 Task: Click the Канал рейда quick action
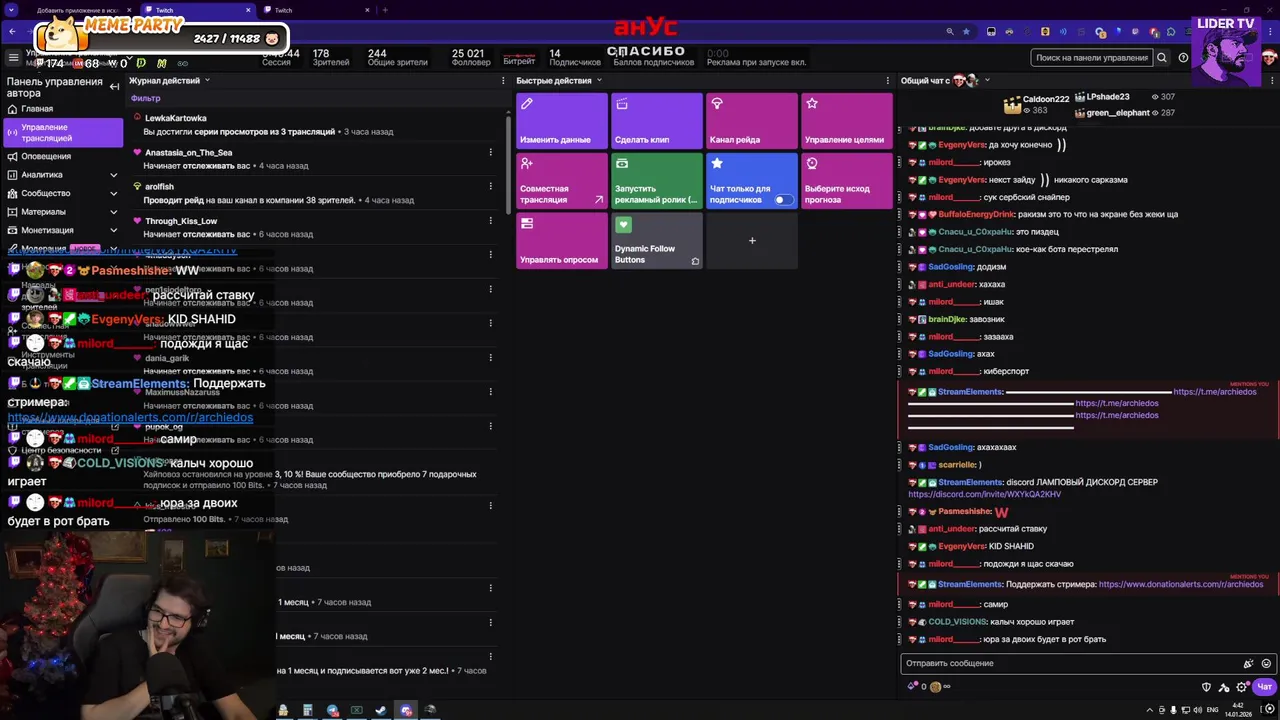pos(751,121)
